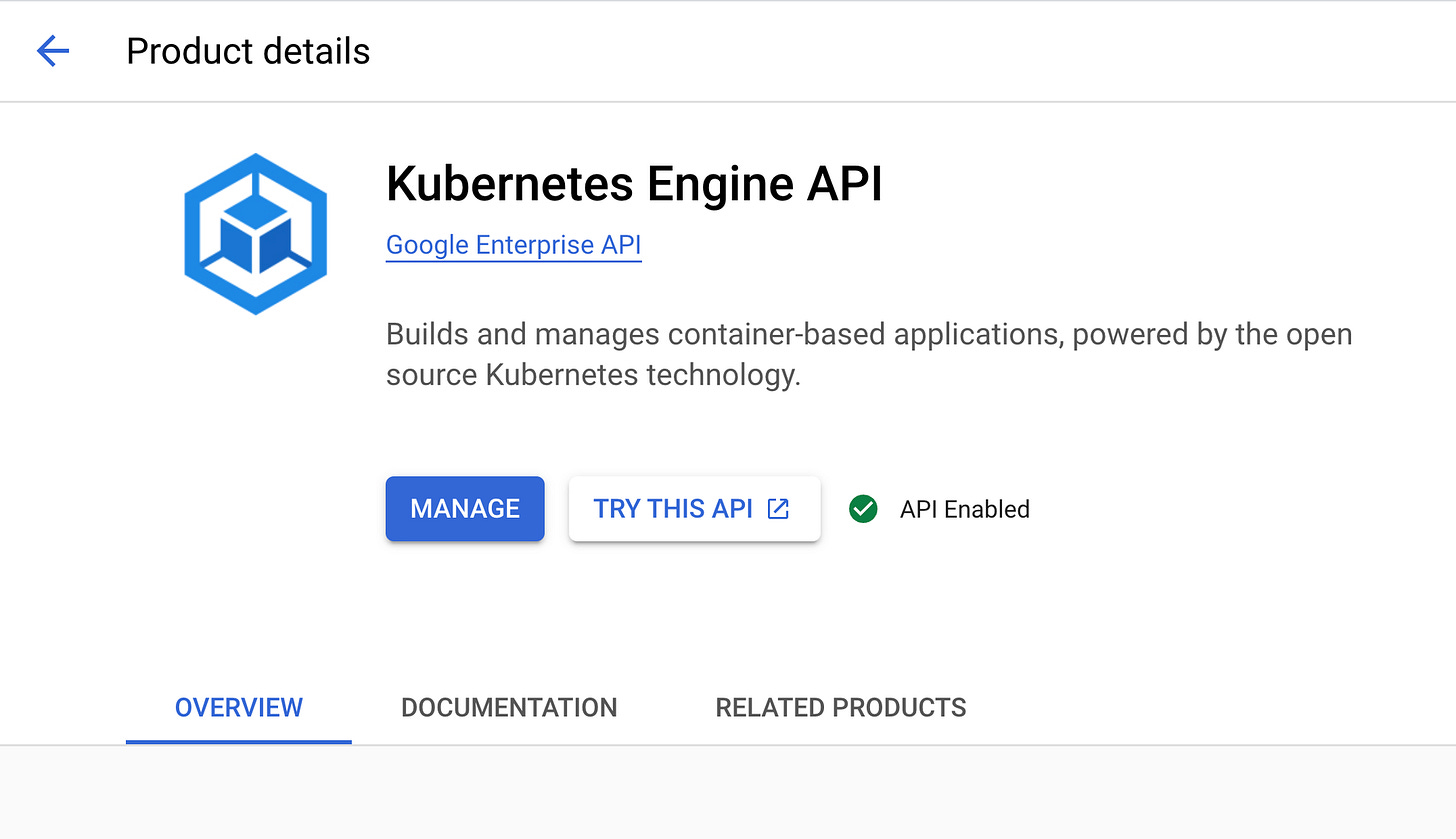Click the Product details page title
The image size is (1456, 839).
click(x=248, y=51)
